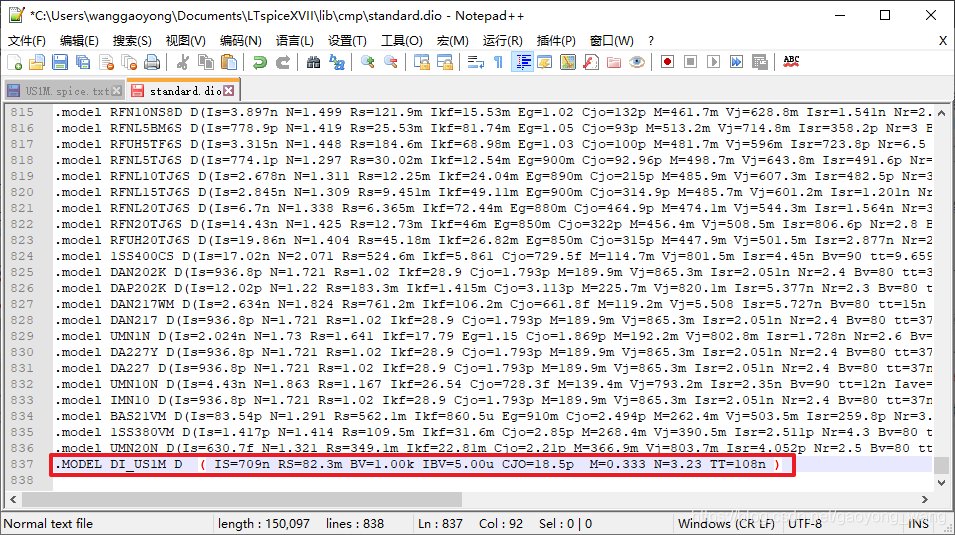Click the Cut scissors icon

pos(182,62)
